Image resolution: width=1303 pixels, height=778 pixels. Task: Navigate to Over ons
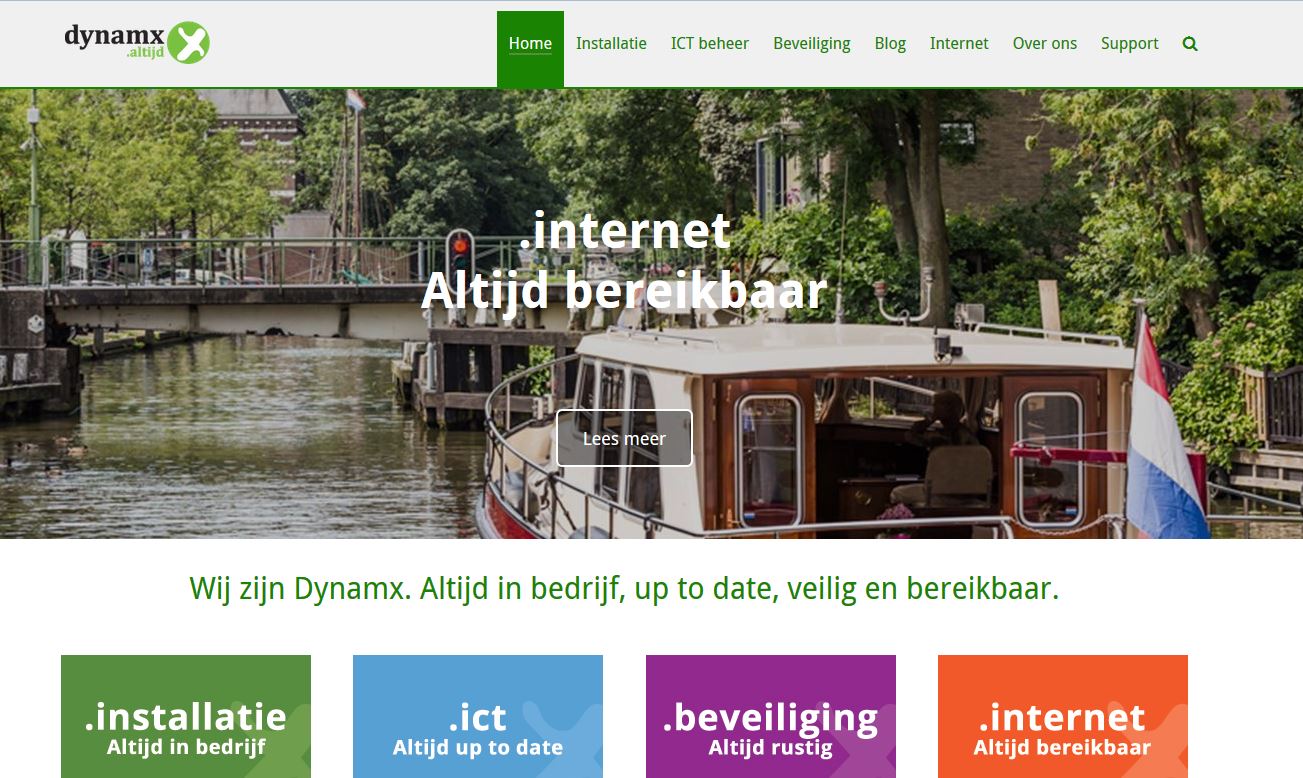[x=1045, y=44]
